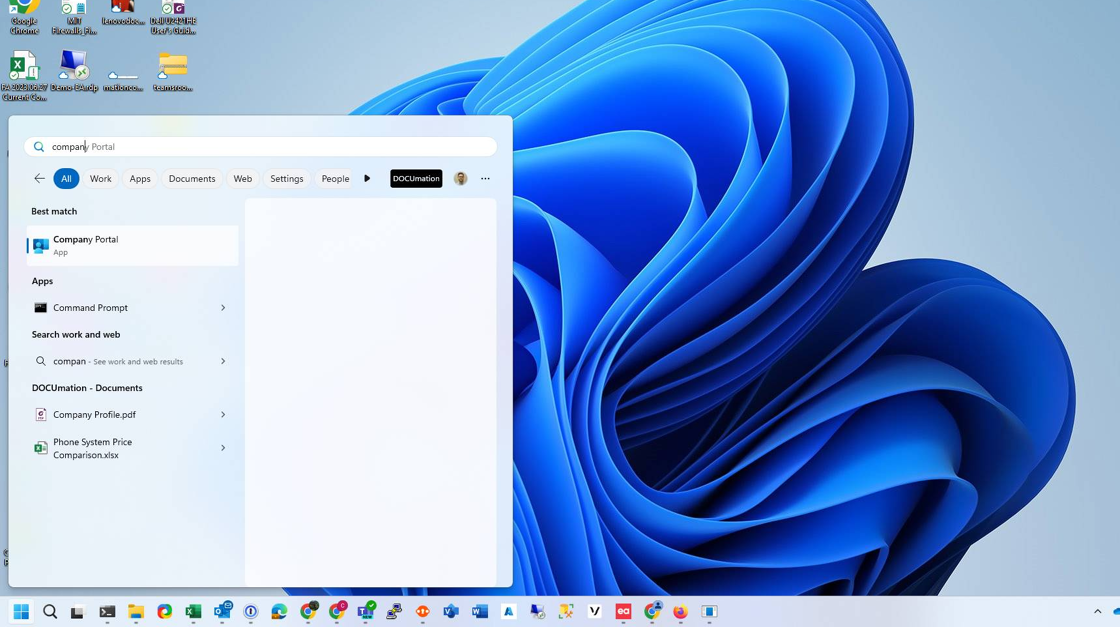Select the lenovodoc... desktop file
The image size is (1120, 627).
[123, 14]
